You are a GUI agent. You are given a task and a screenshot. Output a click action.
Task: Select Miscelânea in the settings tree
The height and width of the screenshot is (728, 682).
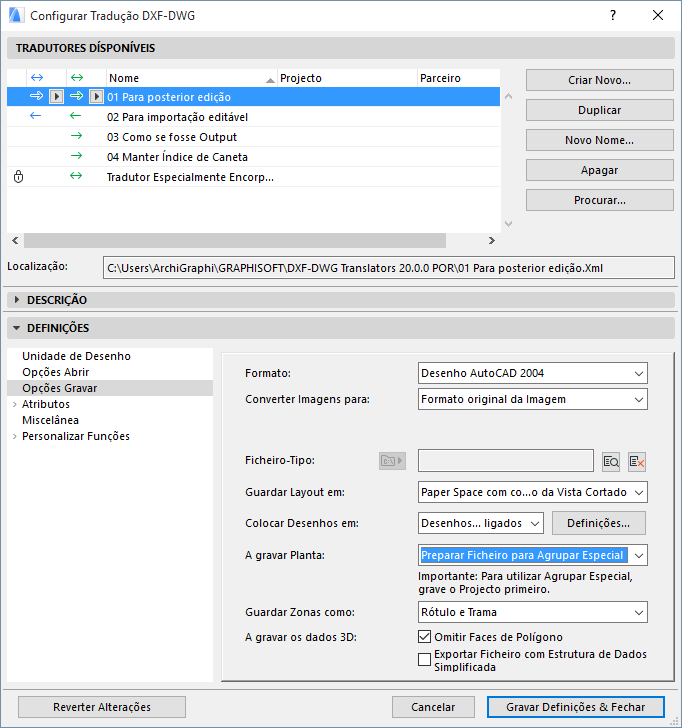coord(51,420)
